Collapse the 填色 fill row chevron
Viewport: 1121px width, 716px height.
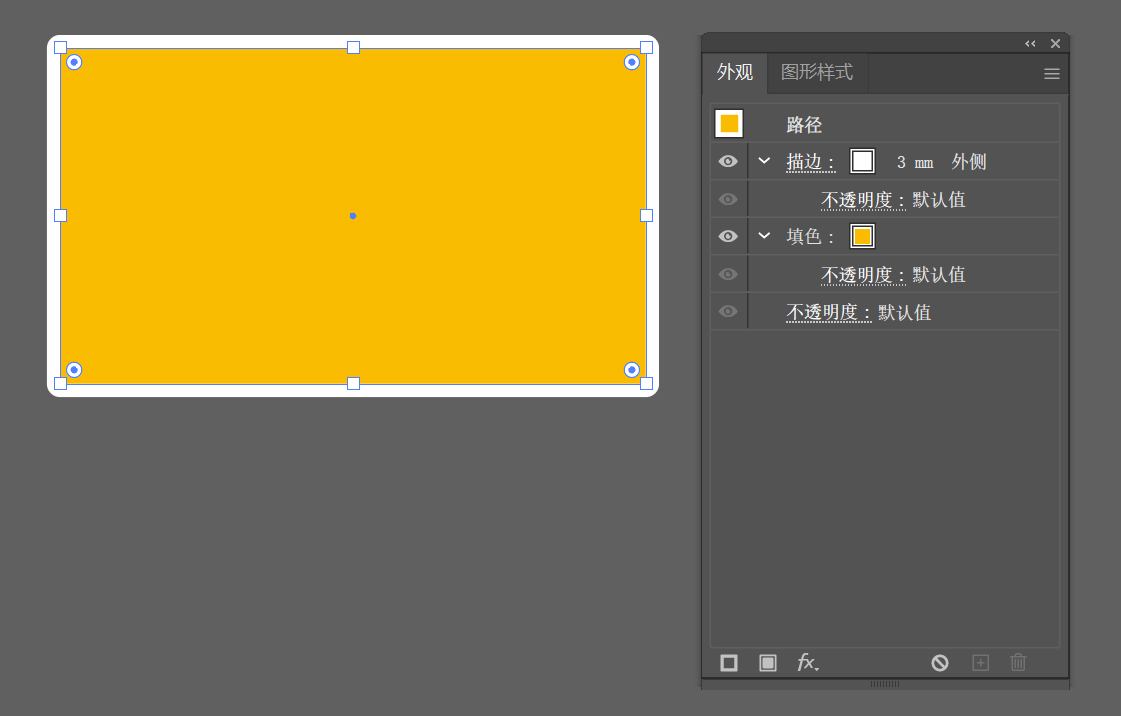pos(764,236)
